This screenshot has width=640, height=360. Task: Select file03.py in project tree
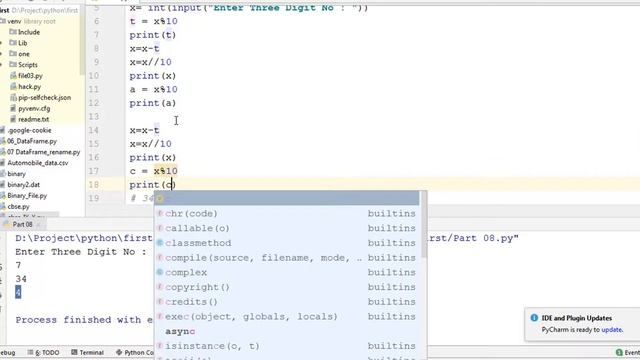point(30,76)
